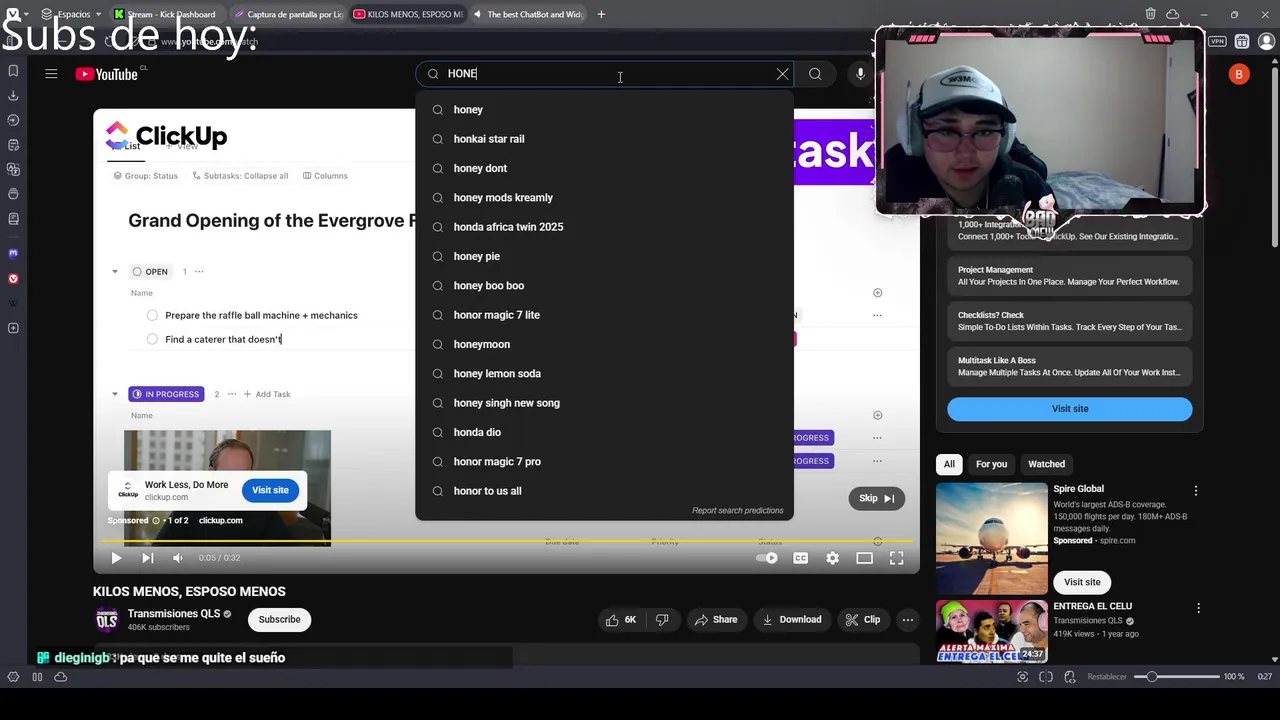Dislike the video with thumbs down
The height and width of the screenshot is (720, 1280).
pyautogui.click(x=662, y=620)
